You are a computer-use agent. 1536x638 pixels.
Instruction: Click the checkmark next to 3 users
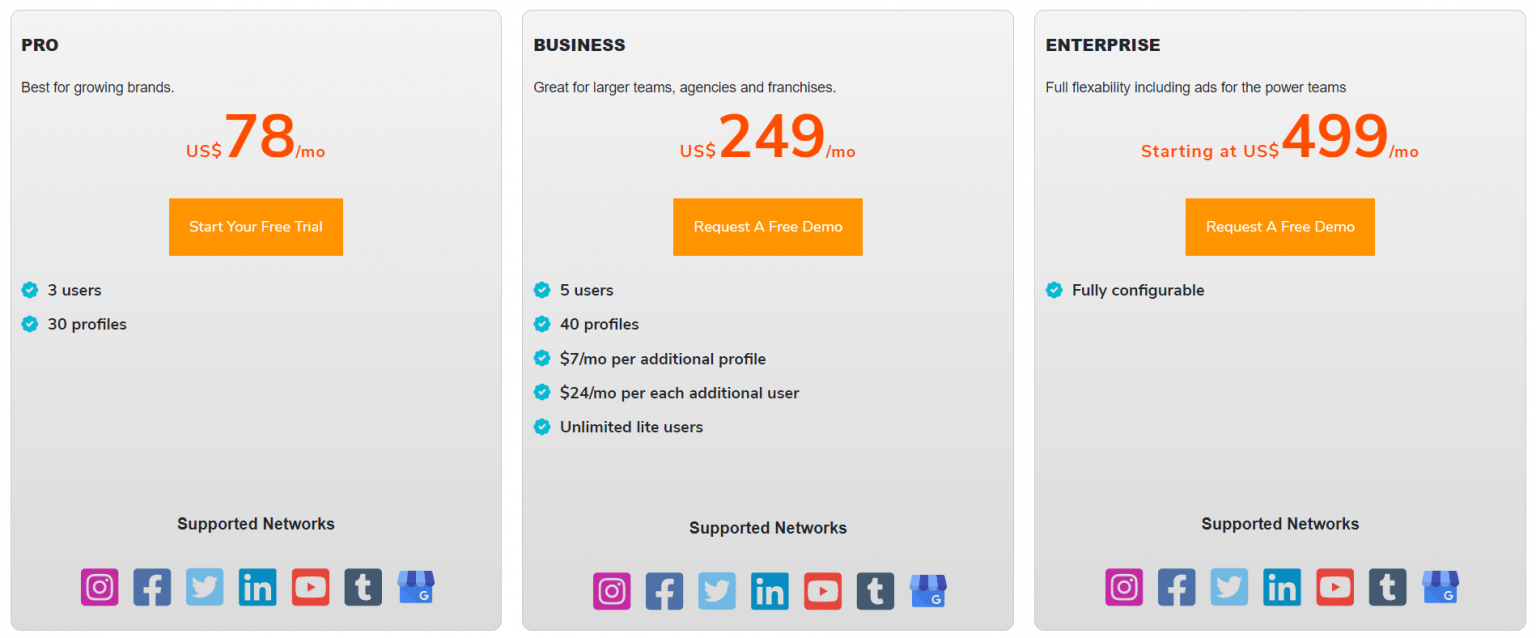pos(30,290)
